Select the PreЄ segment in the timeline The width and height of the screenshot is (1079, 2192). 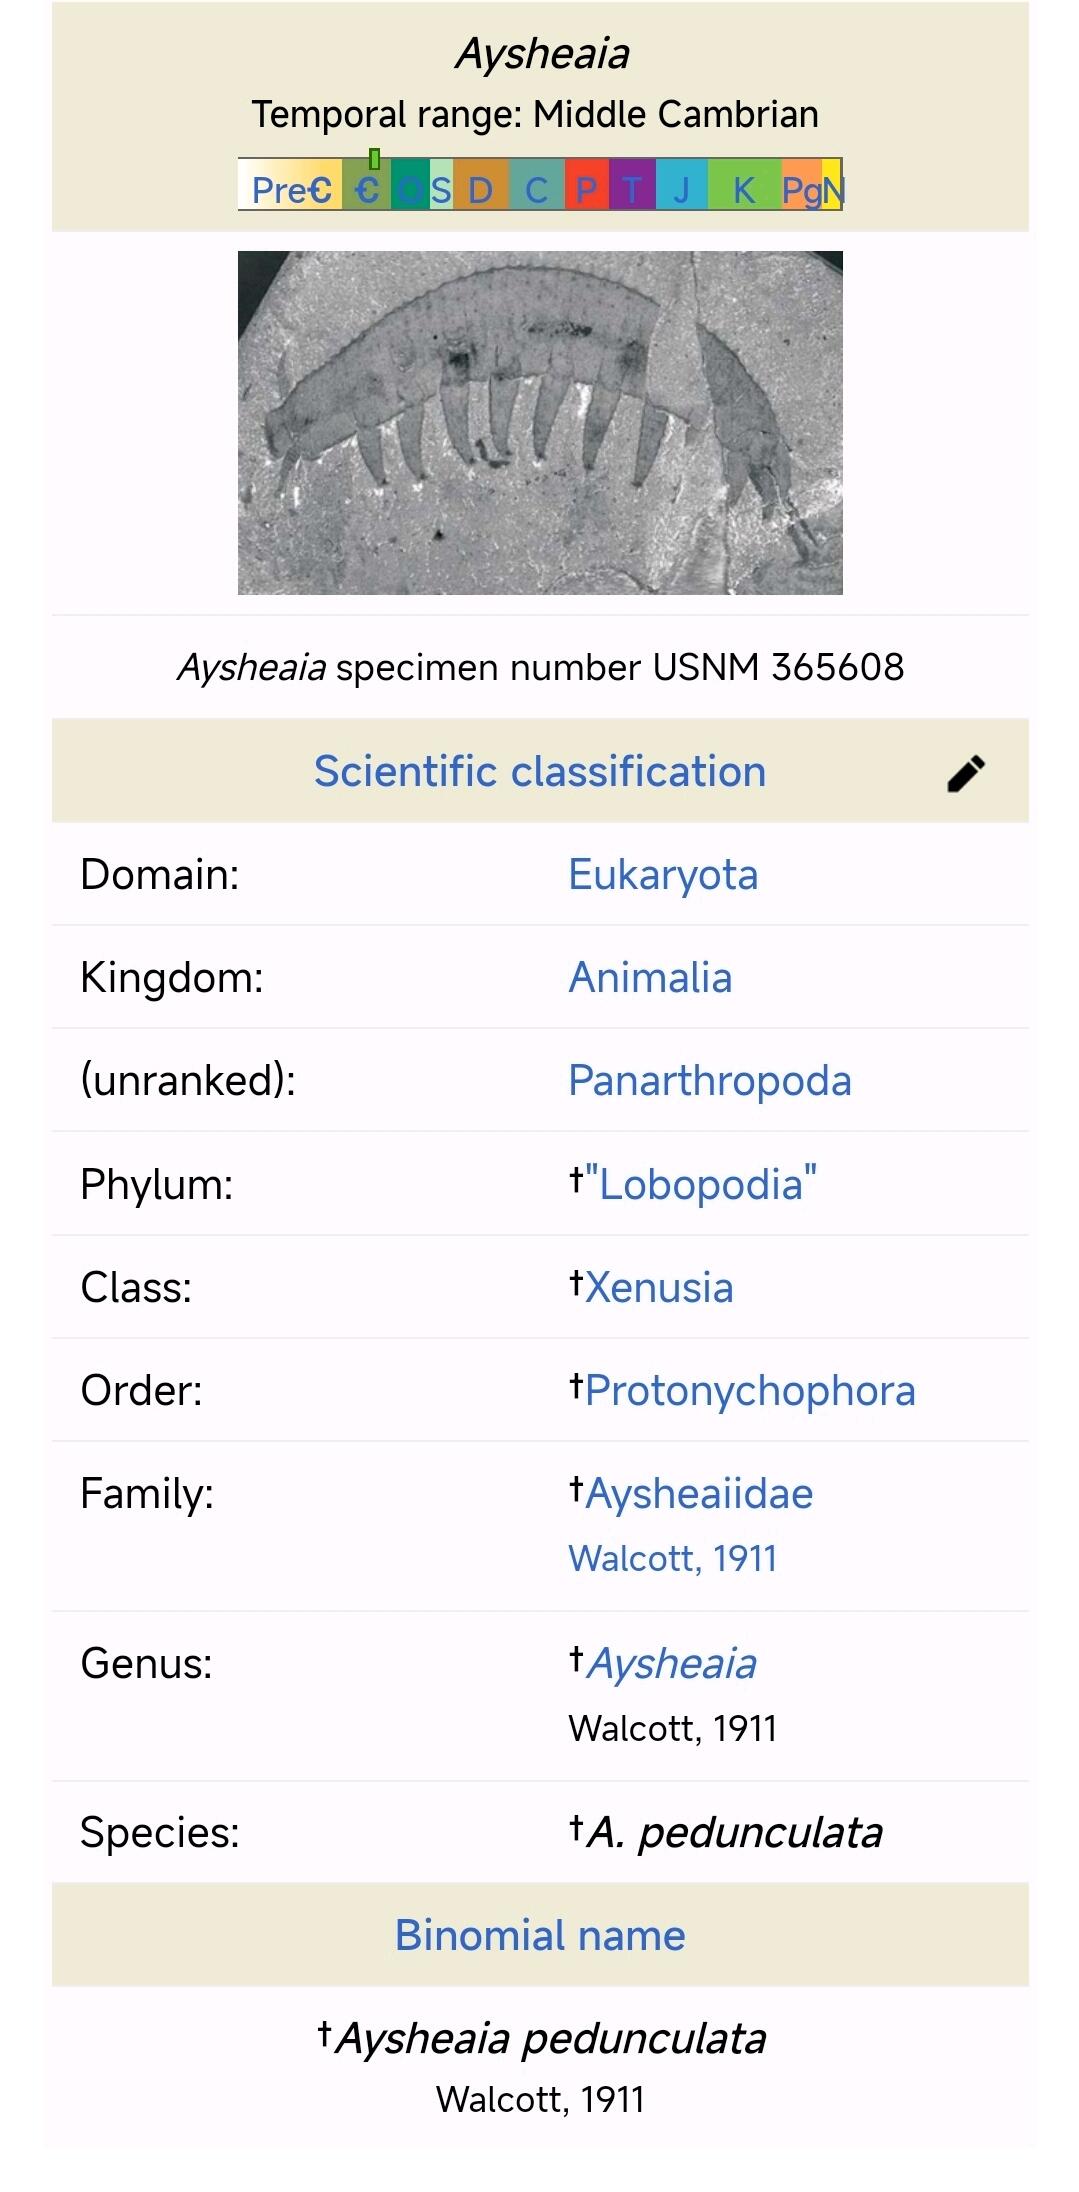(x=290, y=189)
